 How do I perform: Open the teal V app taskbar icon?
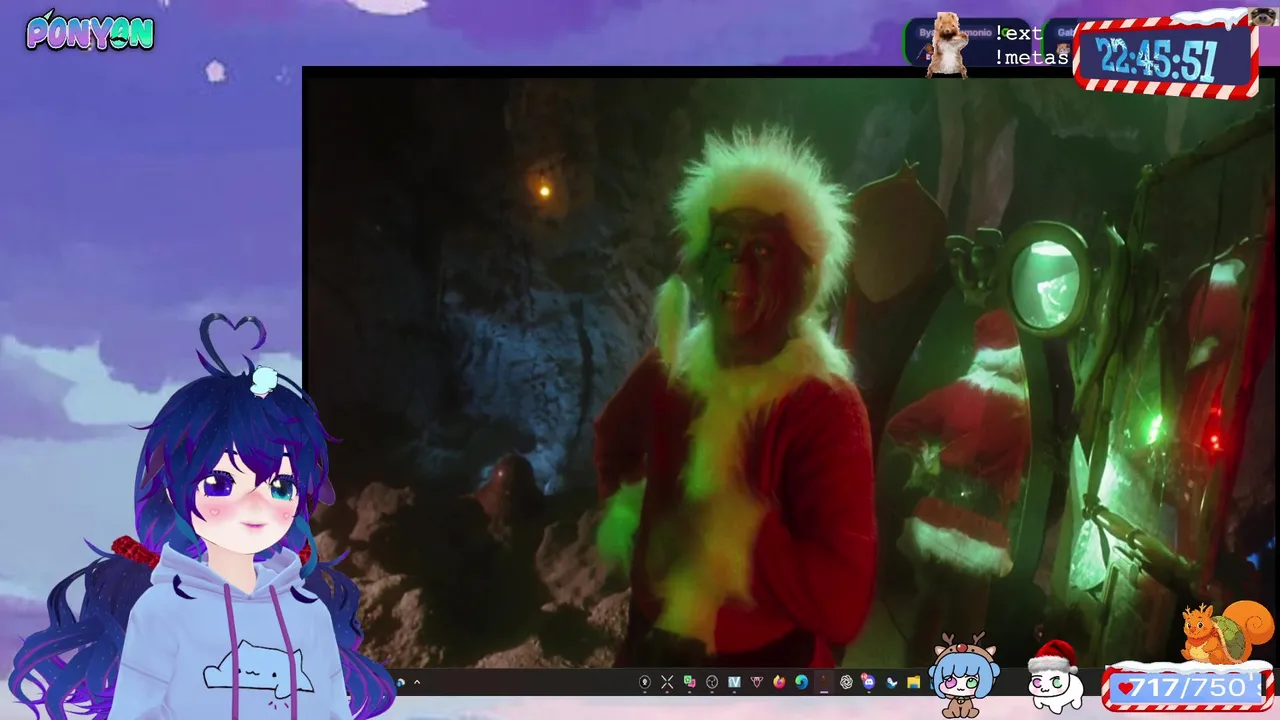tap(734, 682)
